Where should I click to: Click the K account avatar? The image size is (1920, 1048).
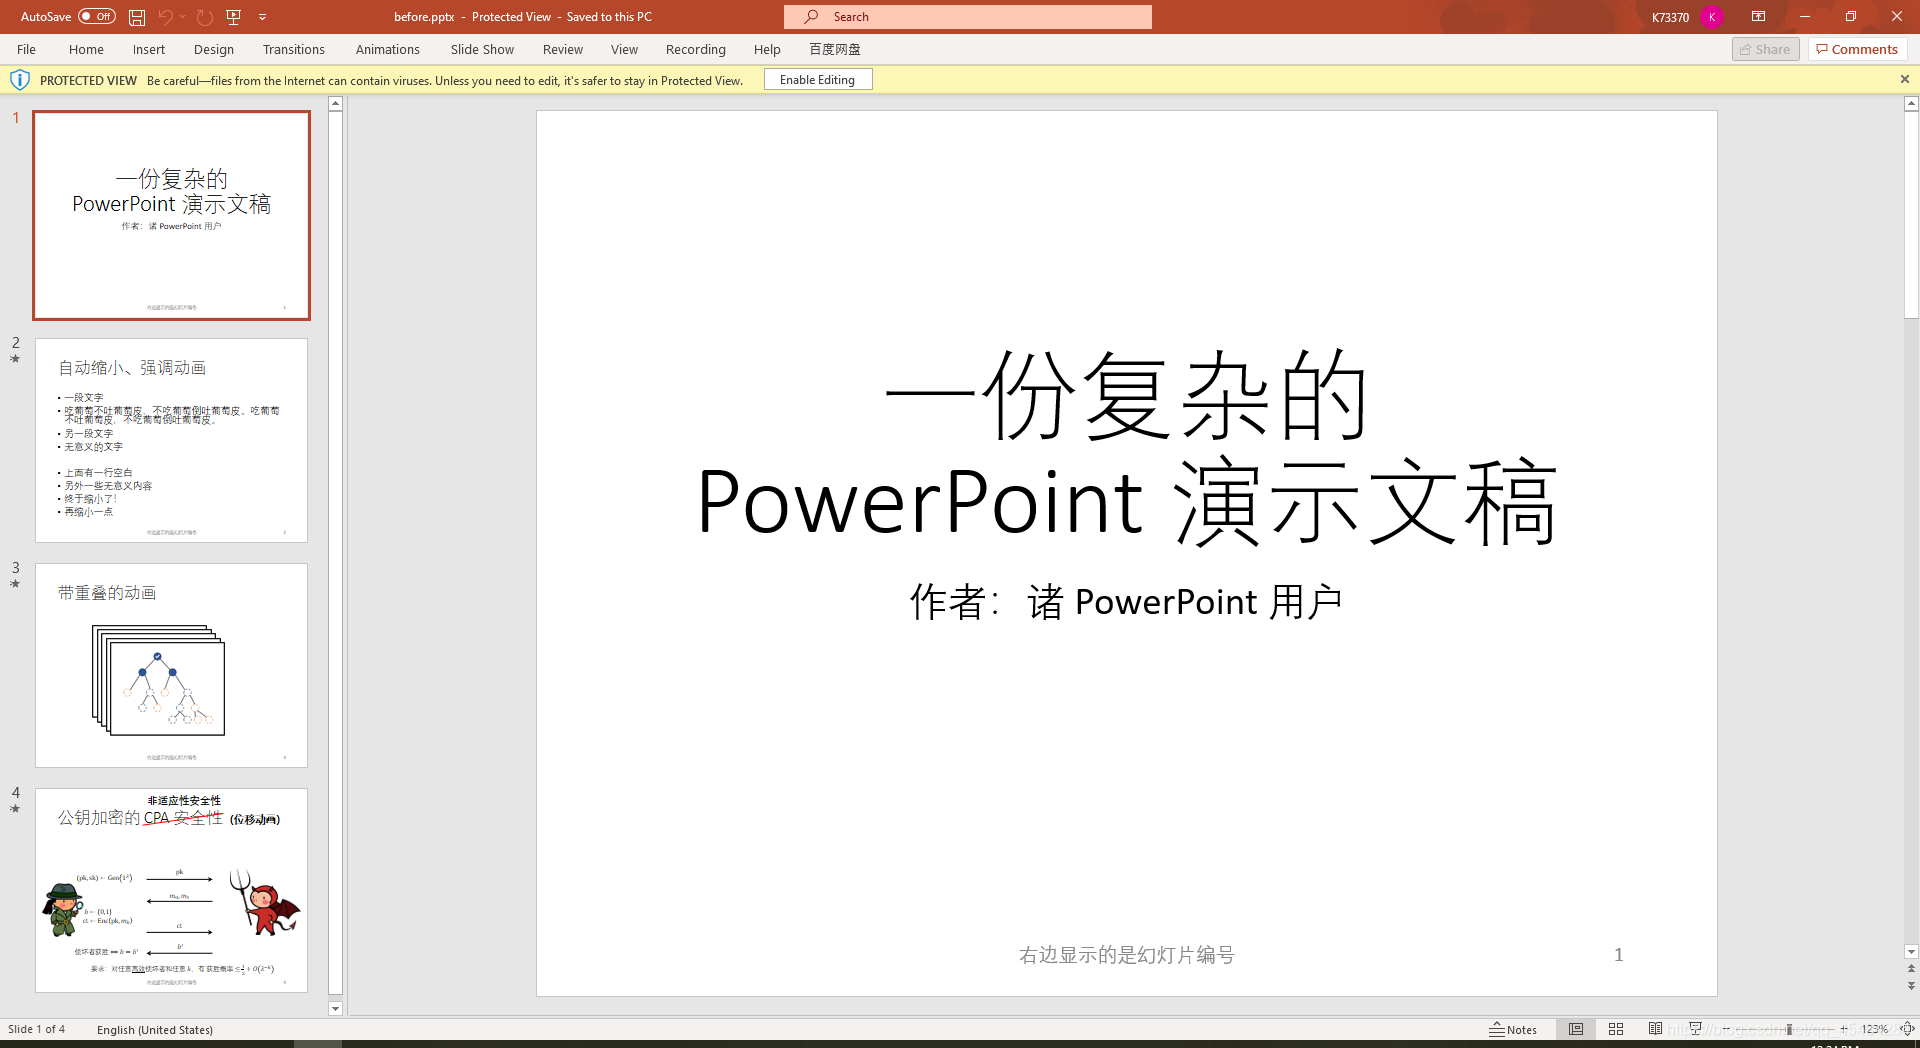coord(1711,17)
